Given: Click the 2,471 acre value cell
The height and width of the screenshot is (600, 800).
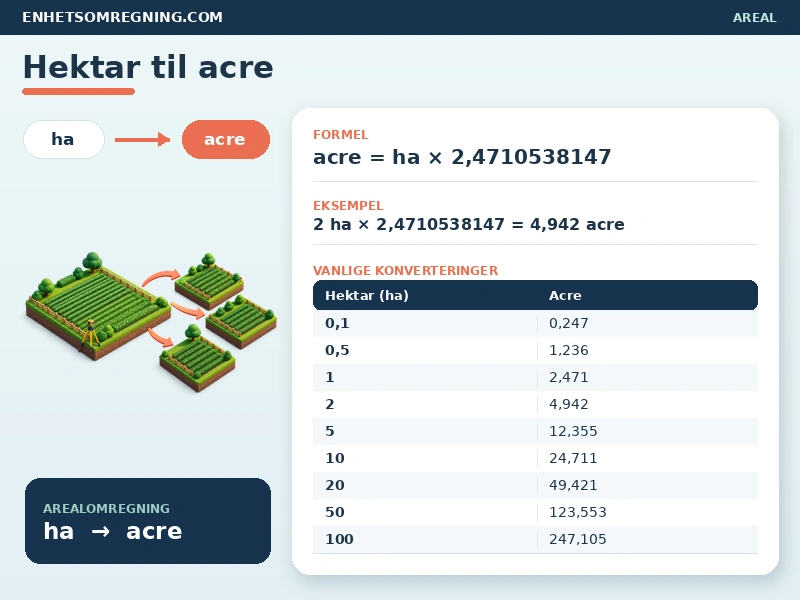Looking at the screenshot, I should (x=568, y=377).
